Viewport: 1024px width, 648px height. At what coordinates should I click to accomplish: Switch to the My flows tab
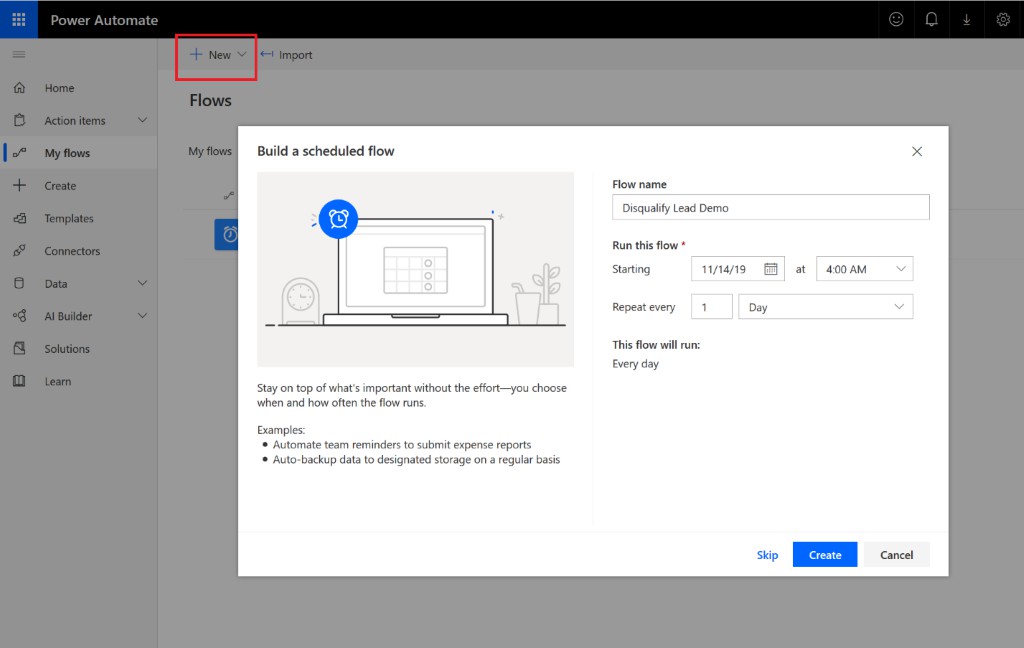tap(210, 152)
